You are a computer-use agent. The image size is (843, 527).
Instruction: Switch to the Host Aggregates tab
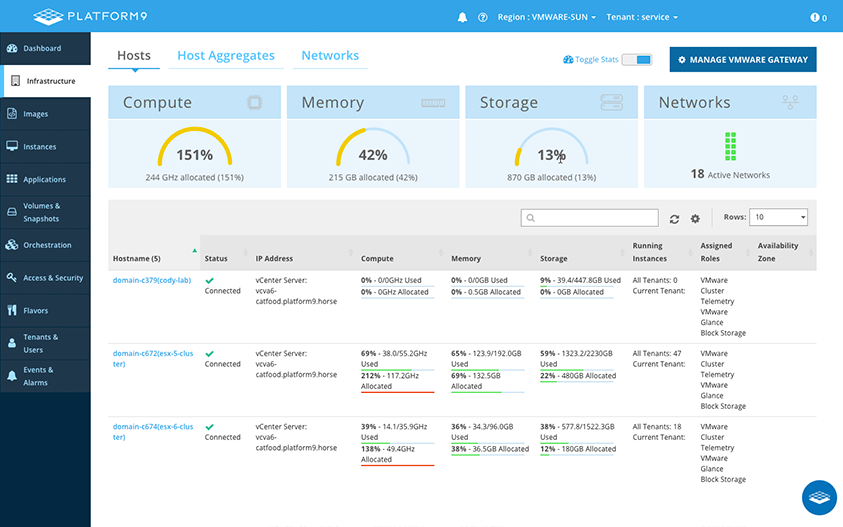tap(226, 56)
